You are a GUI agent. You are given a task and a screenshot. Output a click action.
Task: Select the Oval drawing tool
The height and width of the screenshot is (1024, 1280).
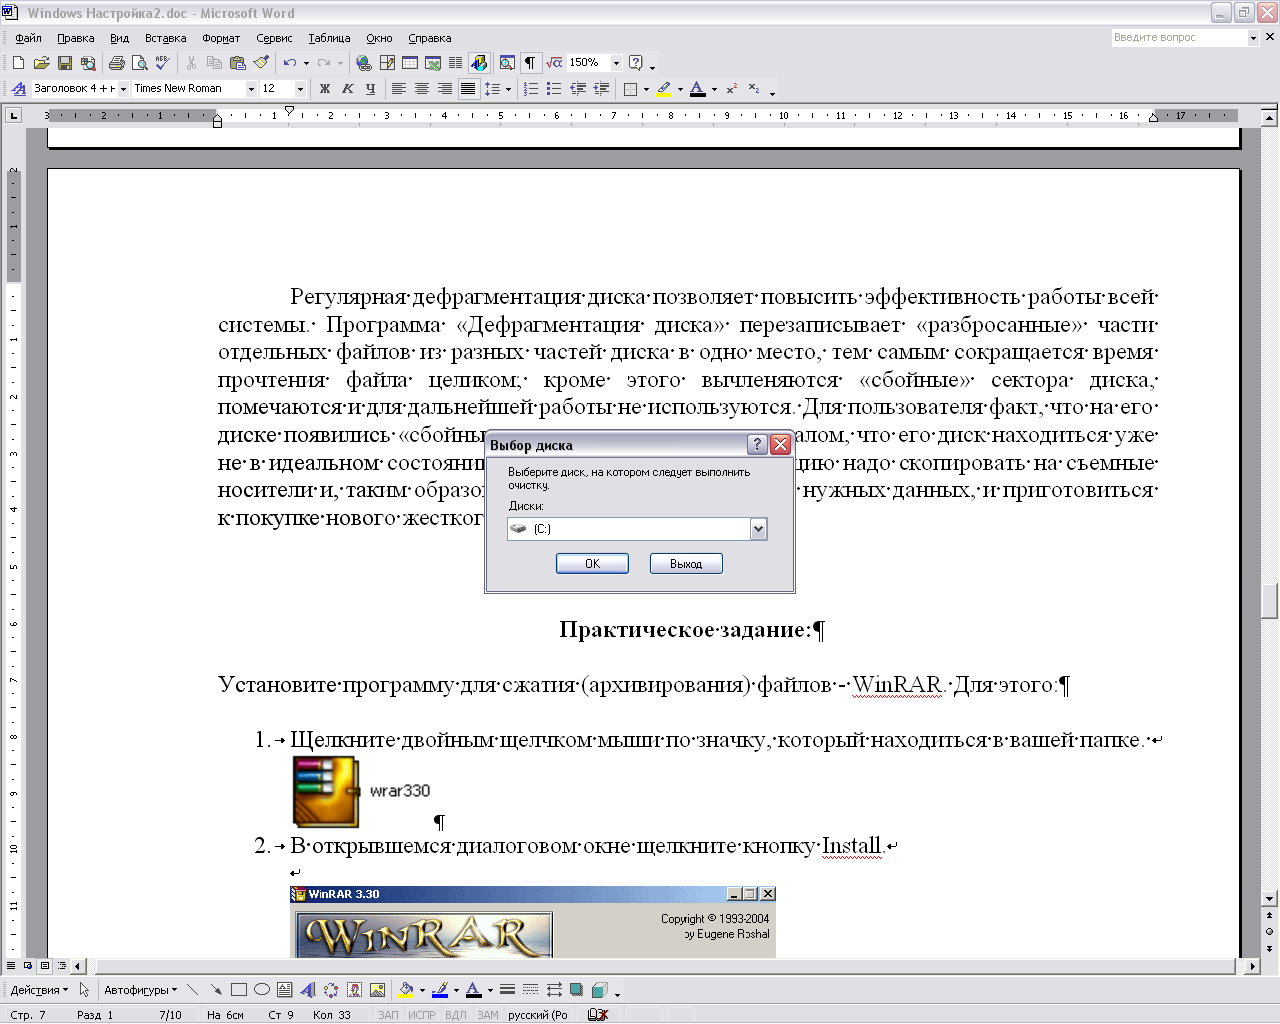point(262,990)
